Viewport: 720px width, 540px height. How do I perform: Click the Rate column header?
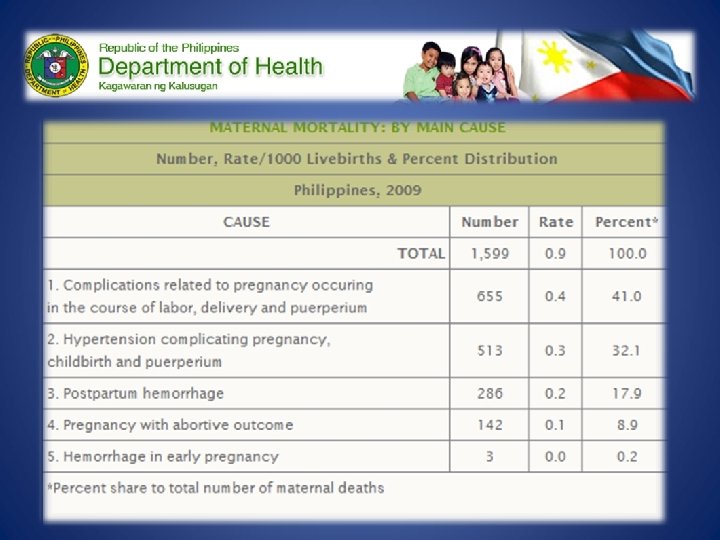(556, 222)
